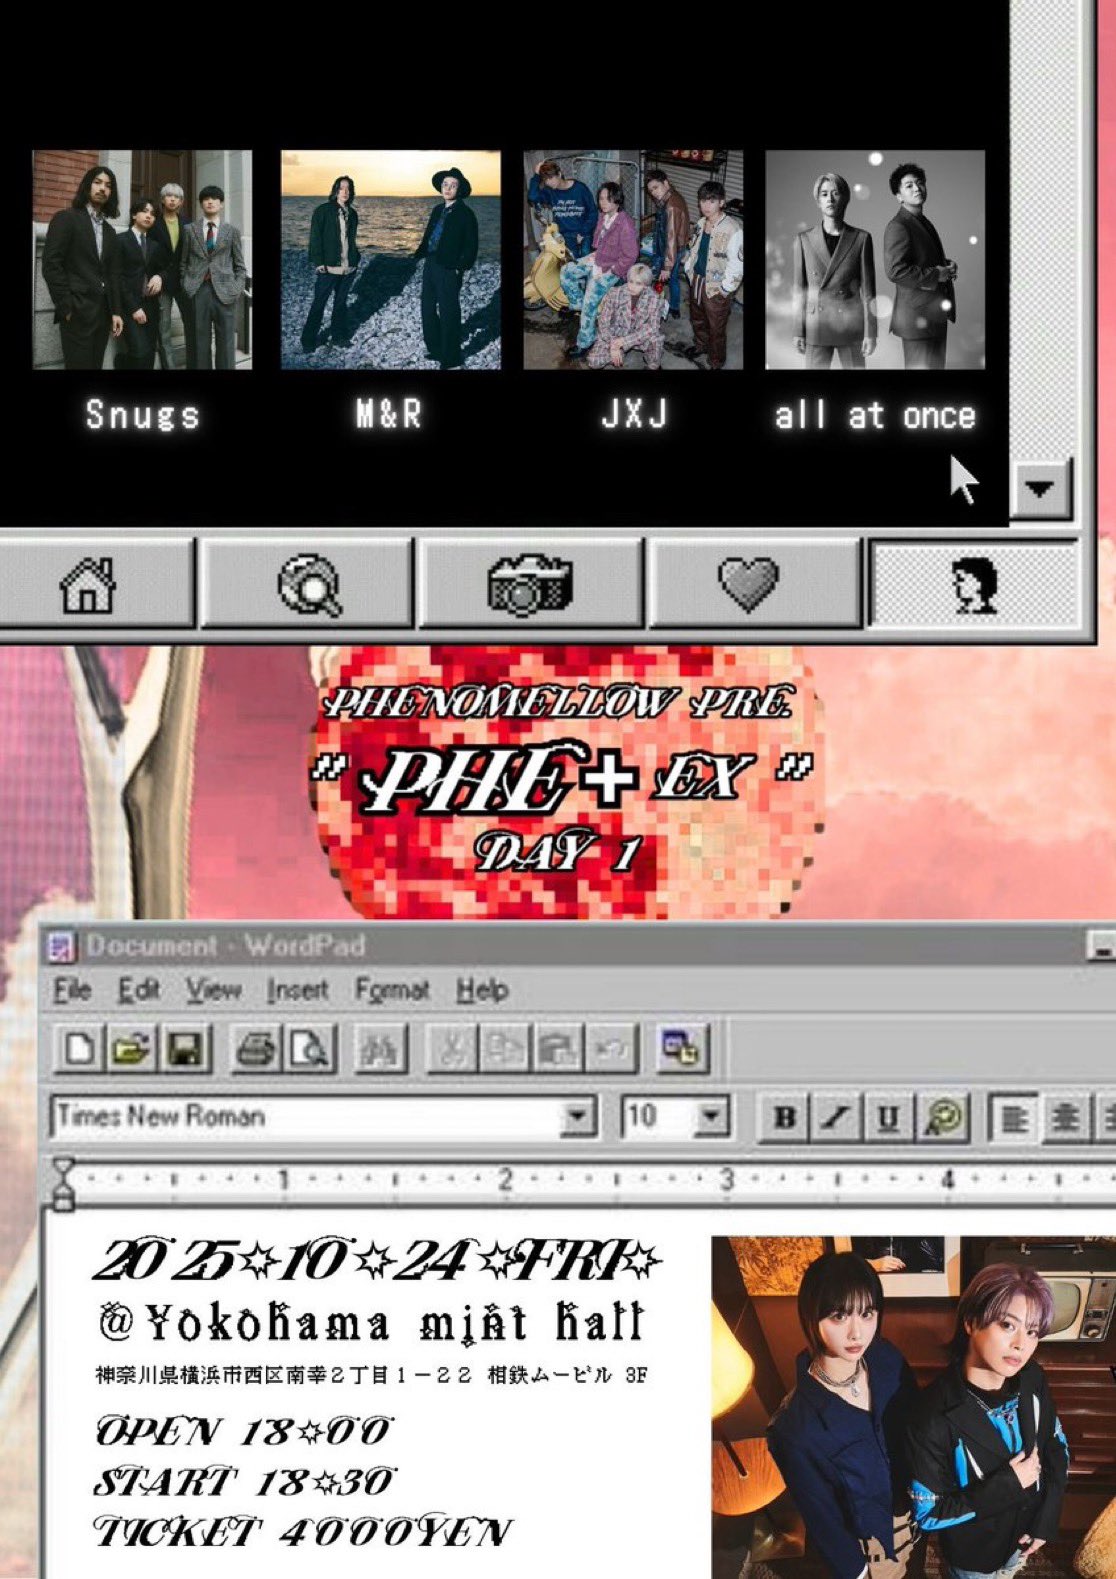Click the camera icon button
Screen dimensions: 1116x1579
tap(529, 585)
